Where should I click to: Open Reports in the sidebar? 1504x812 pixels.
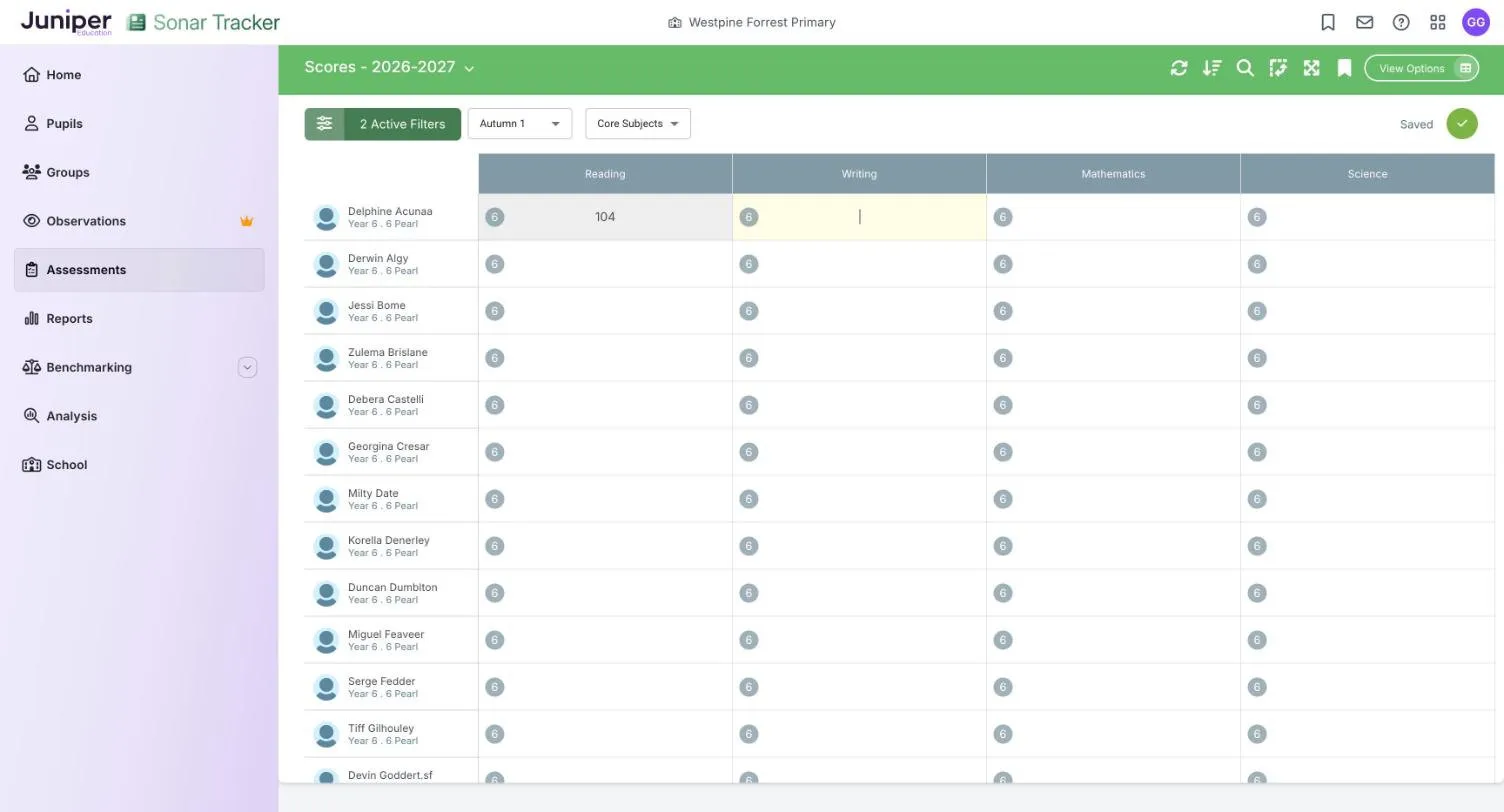[x=139, y=319]
